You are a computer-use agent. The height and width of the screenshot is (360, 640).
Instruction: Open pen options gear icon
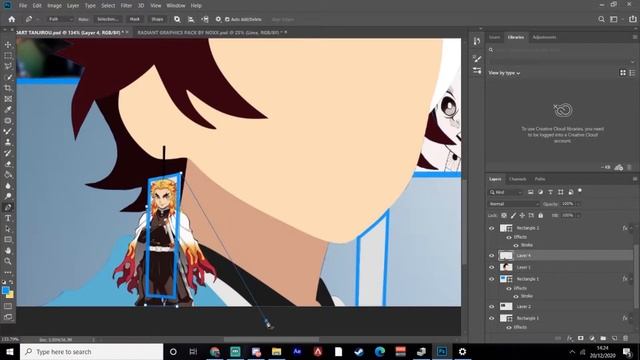[x=218, y=19]
